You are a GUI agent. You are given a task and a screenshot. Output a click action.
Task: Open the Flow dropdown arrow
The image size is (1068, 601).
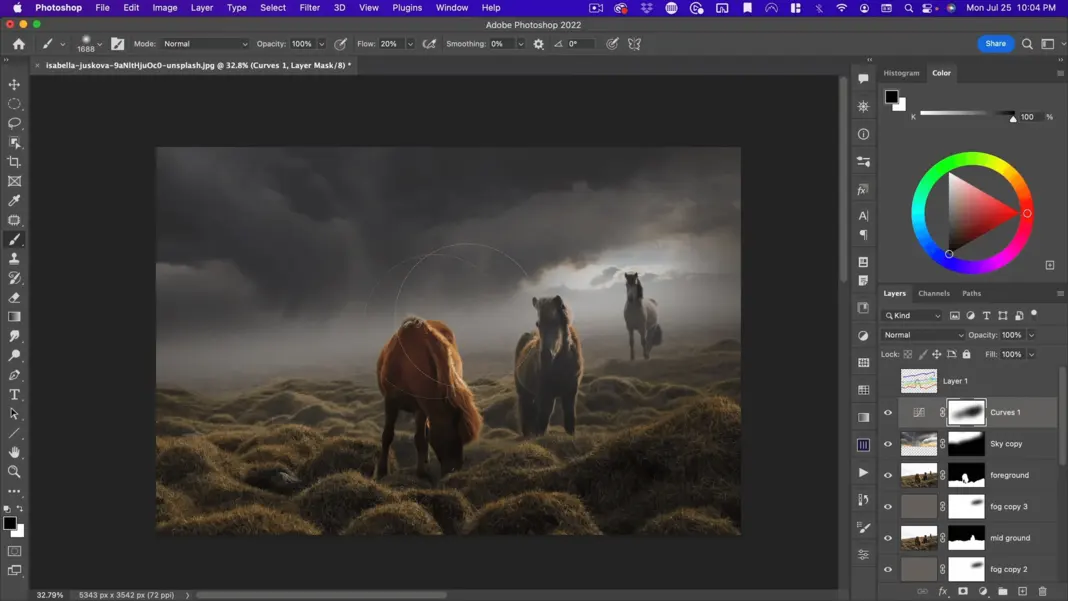410,44
